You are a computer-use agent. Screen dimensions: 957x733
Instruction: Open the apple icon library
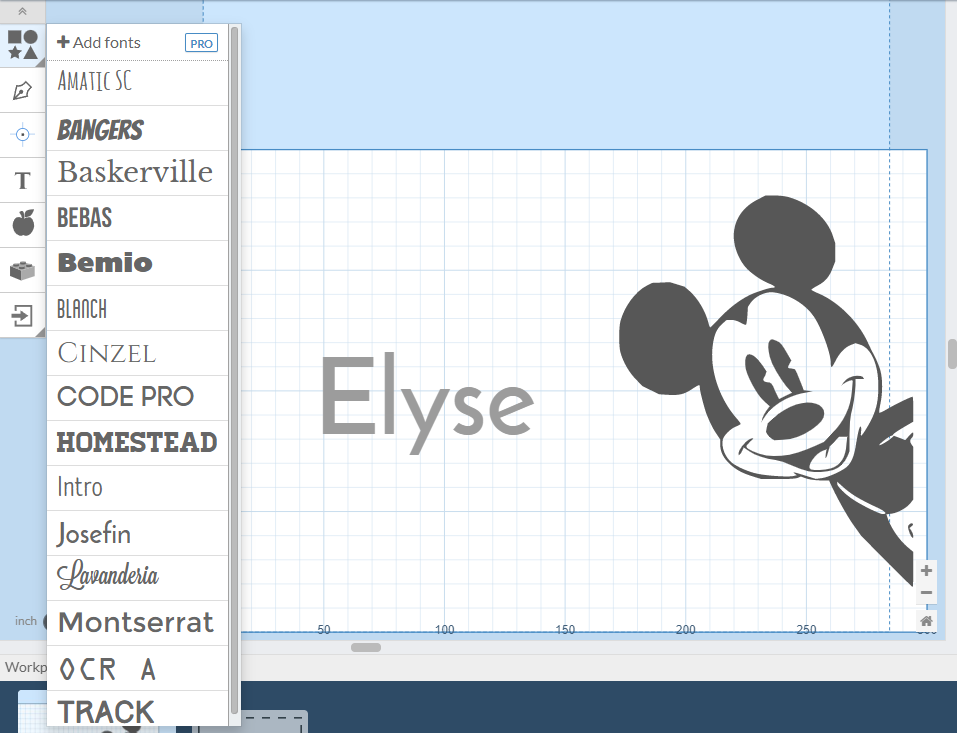(23, 223)
